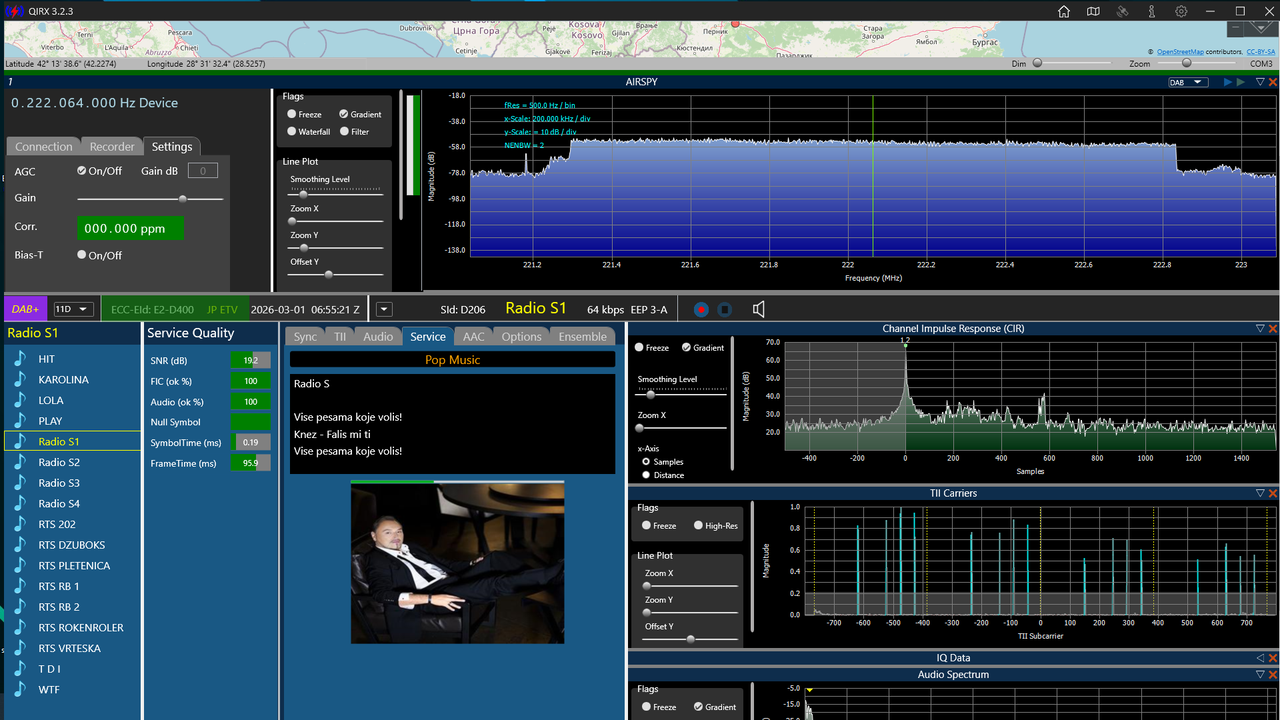Show the map view icon

(1093, 11)
